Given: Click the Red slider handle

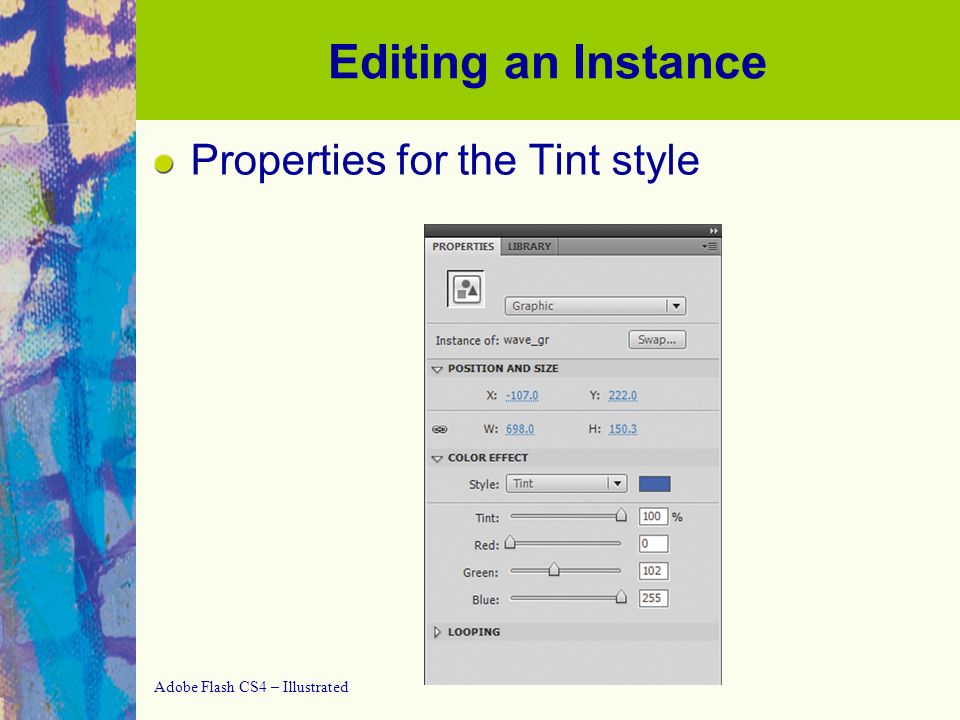Looking at the screenshot, I should click(x=510, y=542).
